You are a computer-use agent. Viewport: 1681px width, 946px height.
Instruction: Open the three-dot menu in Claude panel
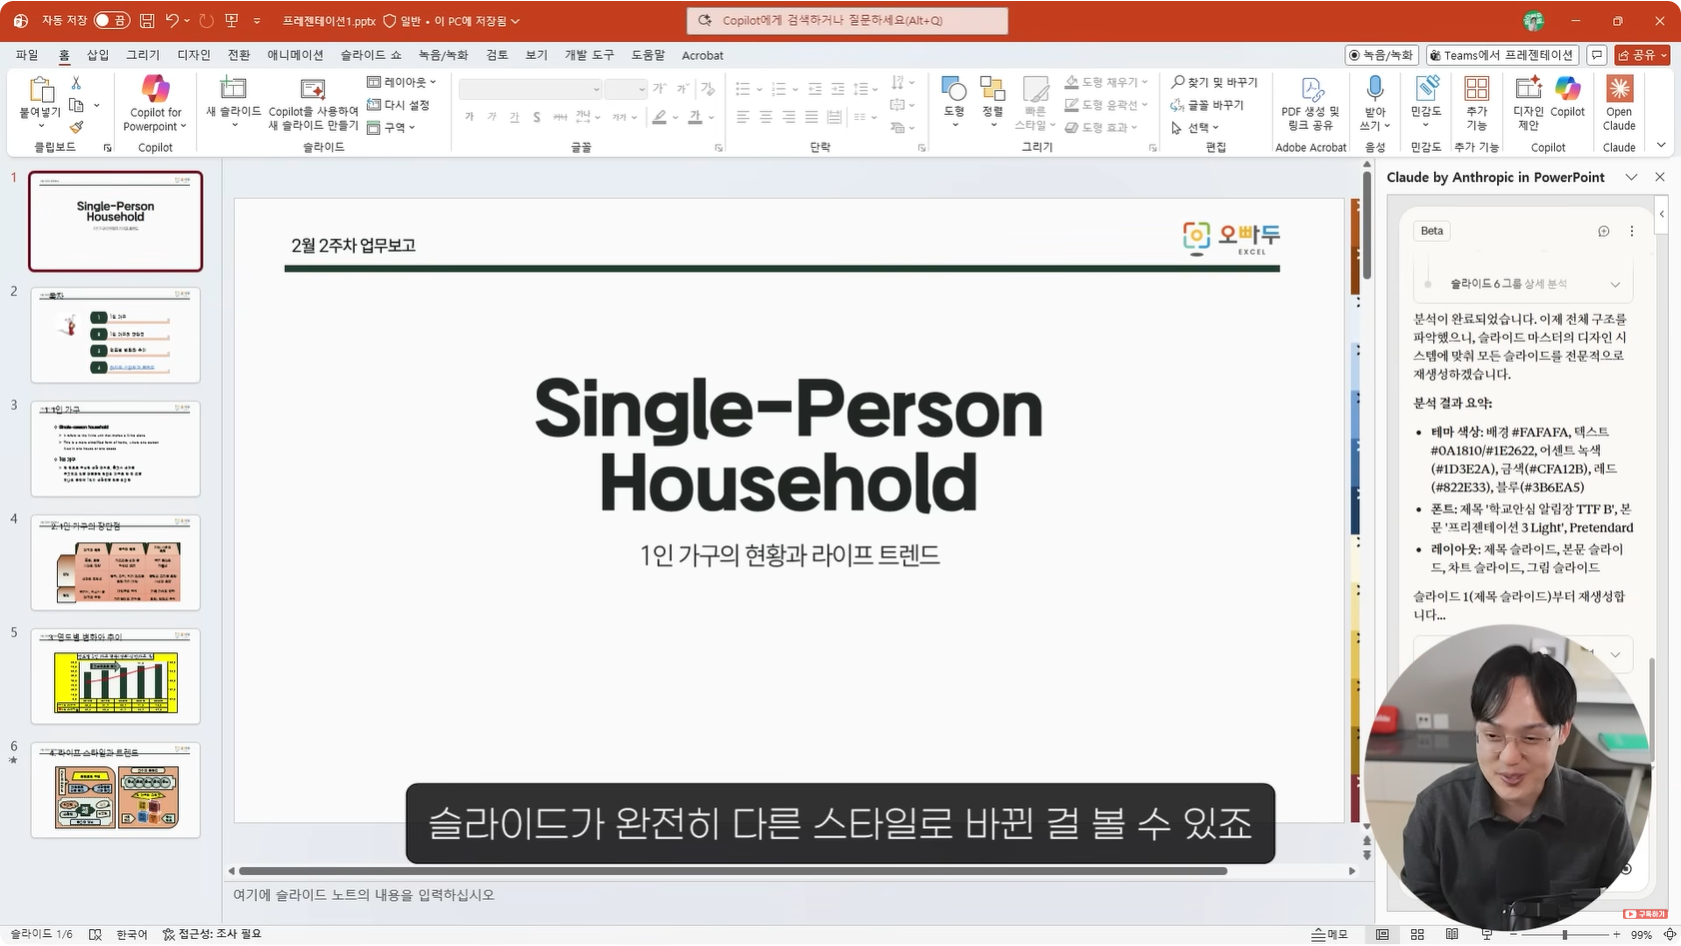pyautogui.click(x=1632, y=231)
